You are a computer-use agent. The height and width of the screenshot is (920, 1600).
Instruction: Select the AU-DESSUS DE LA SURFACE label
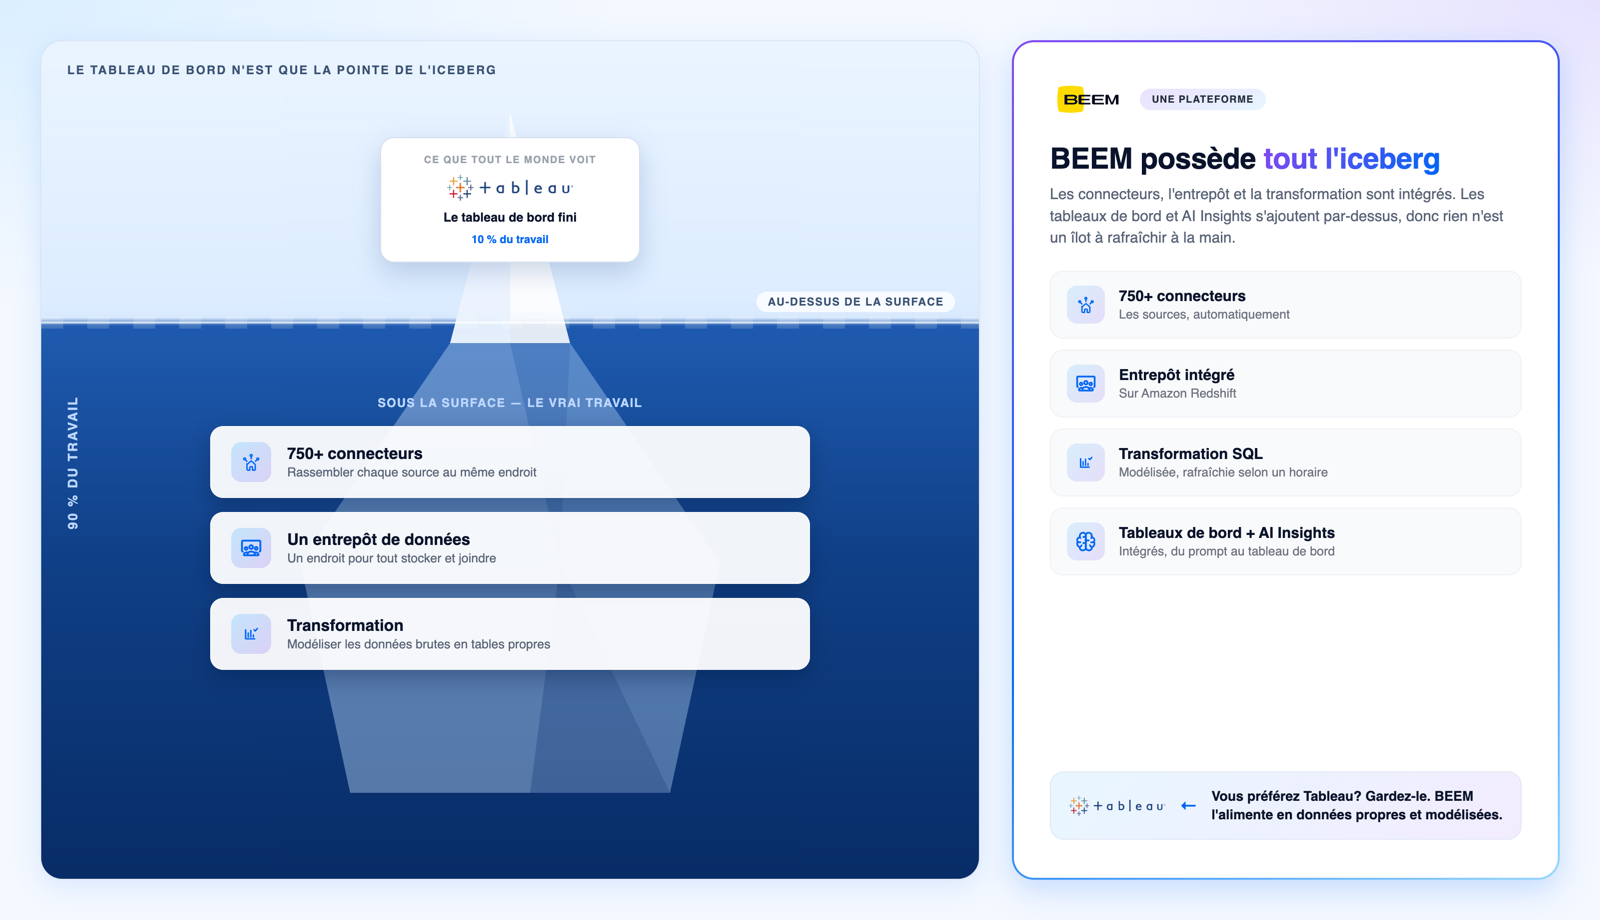click(855, 301)
